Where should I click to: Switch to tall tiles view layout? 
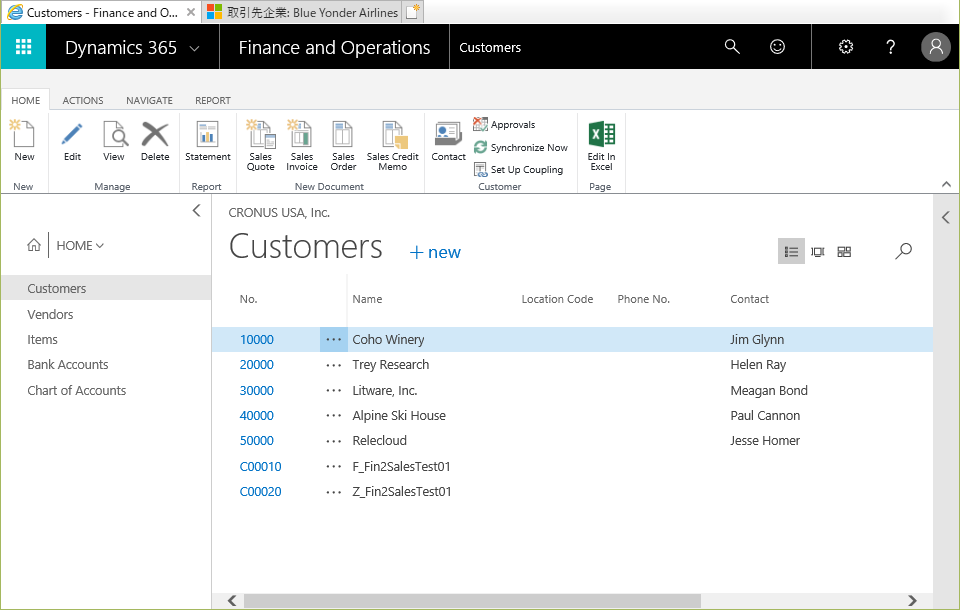pyautogui.click(x=817, y=252)
